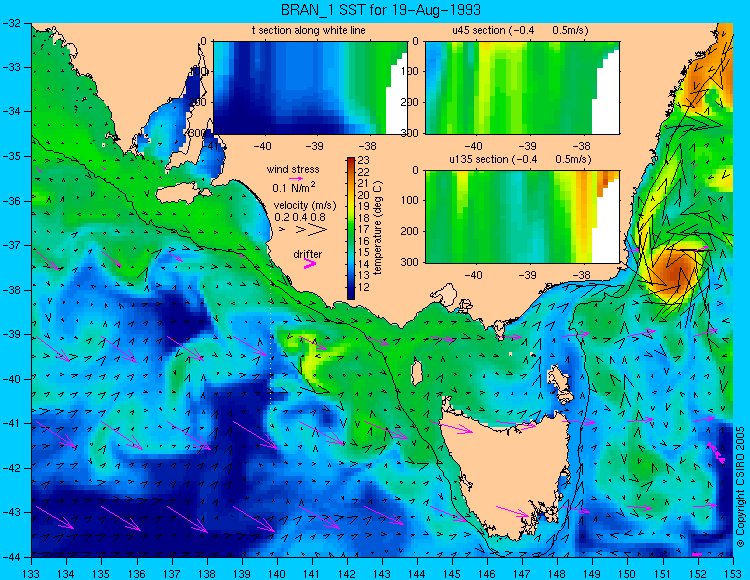Click the magenta drifter marker in the legend
Viewport: 750px width, 580px height.
(x=309, y=264)
